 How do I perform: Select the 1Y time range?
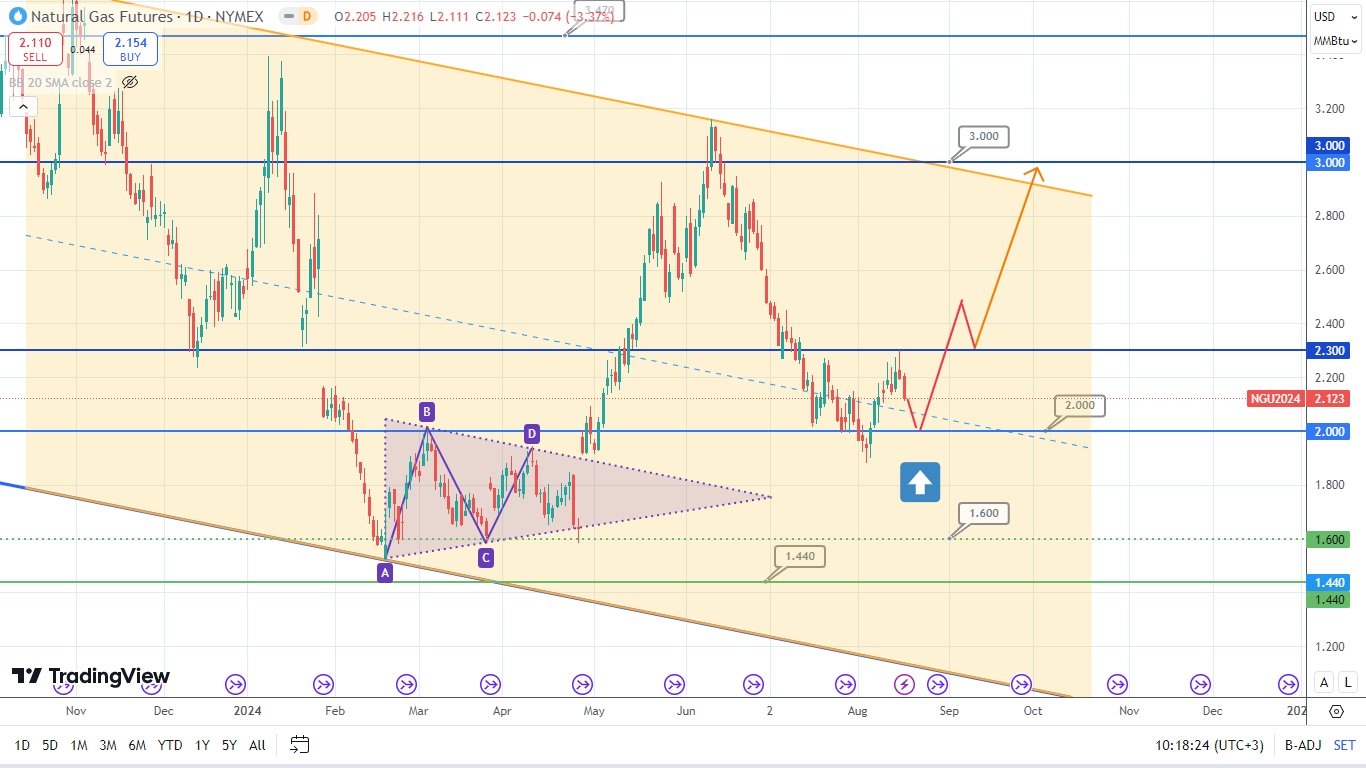coord(202,745)
